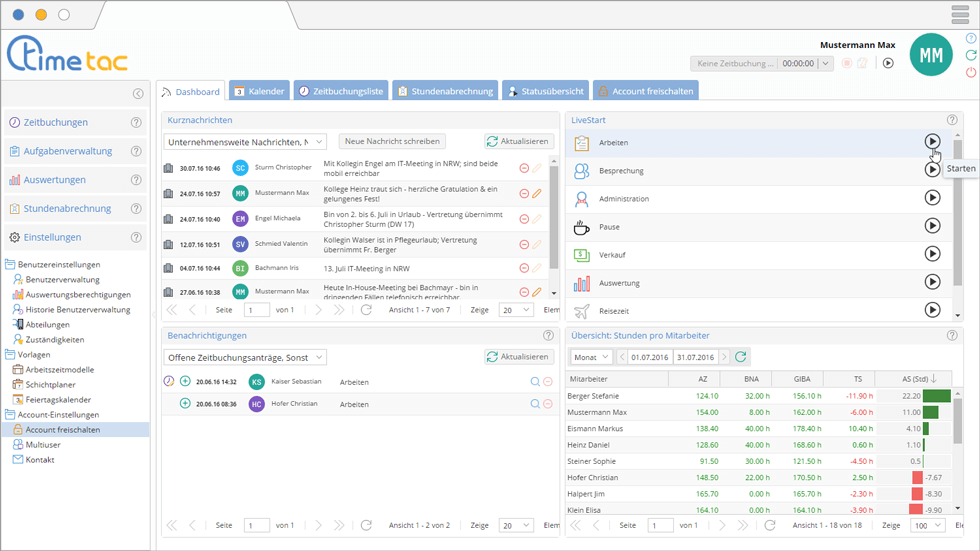Image resolution: width=980 pixels, height=551 pixels.
Task: Select Schichtplaner in the Vorlagen tree
Action: click(50, 384)
